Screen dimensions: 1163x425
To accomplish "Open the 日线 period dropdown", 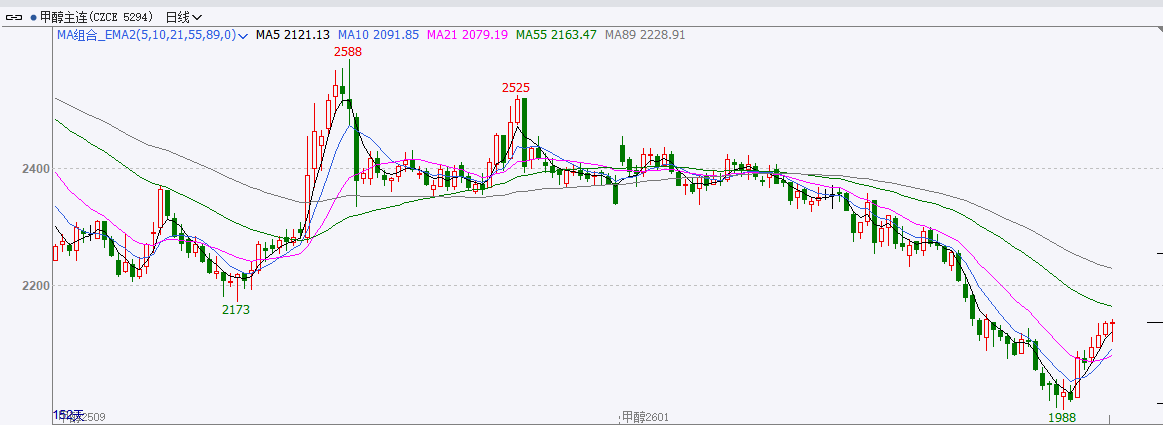I will pyautogui.click(x=183, y=17).
